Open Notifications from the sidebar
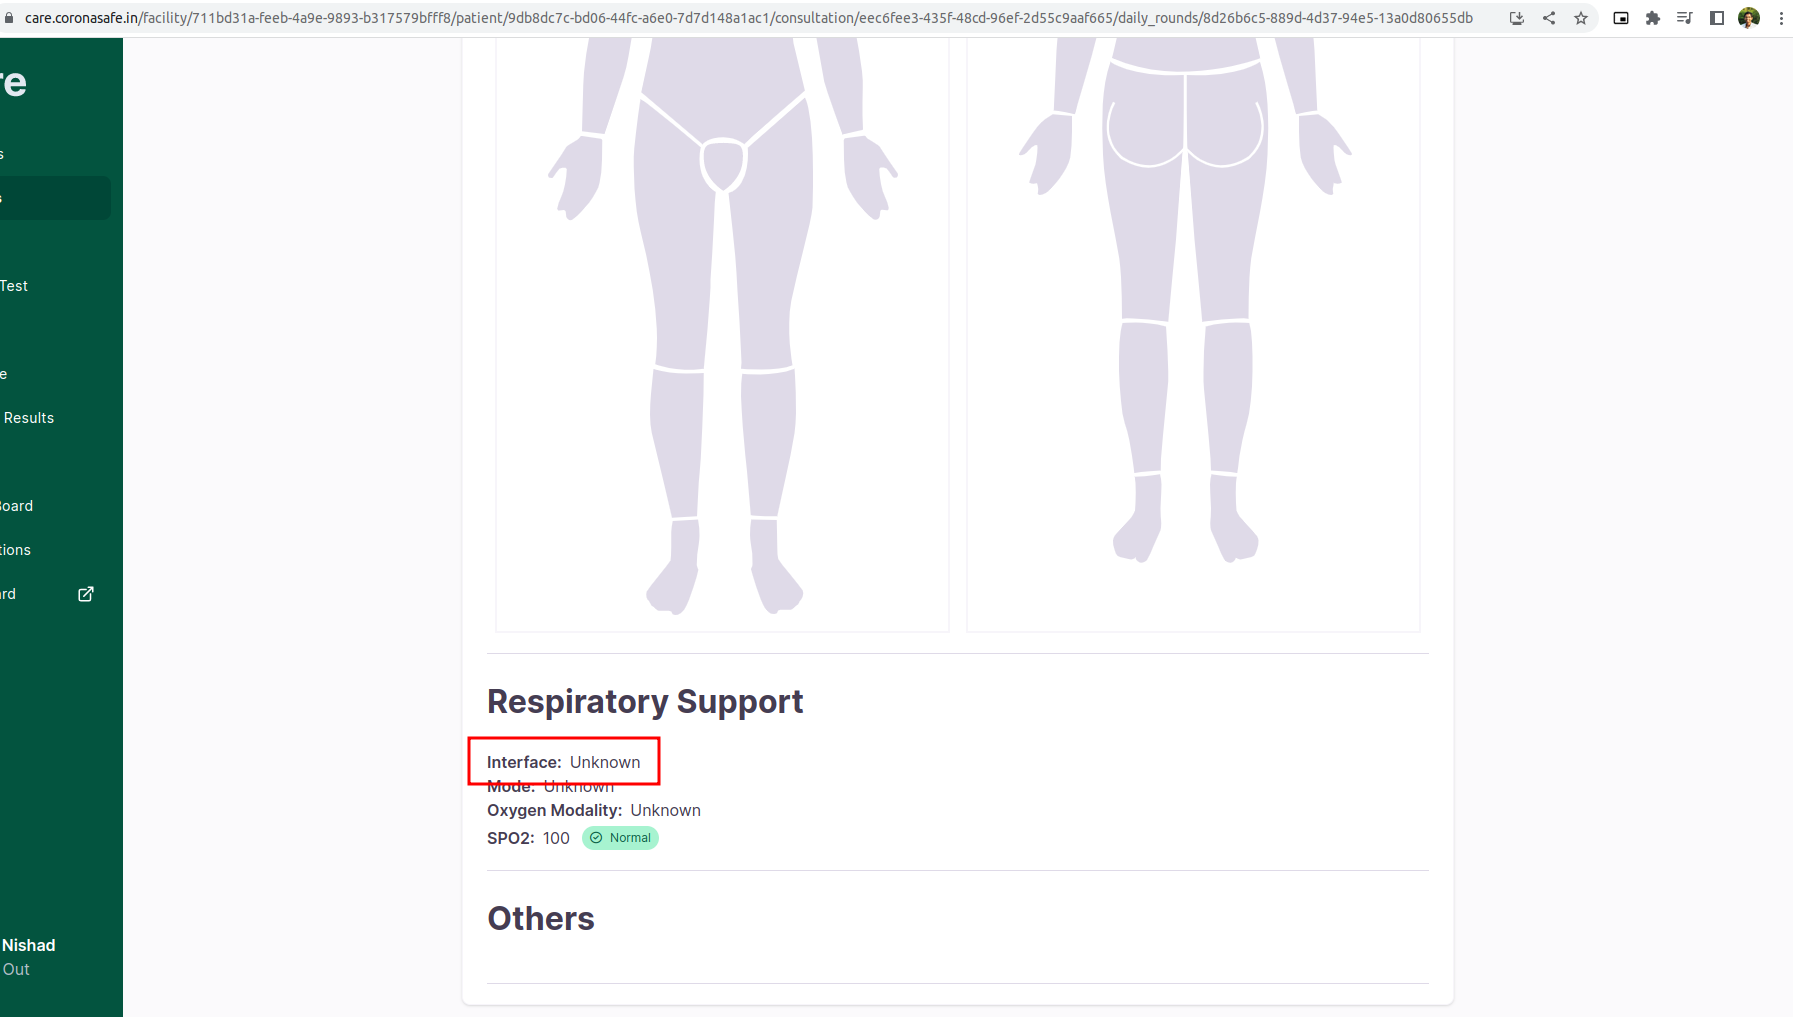Image resolution: width=1793 pixels, height=1017 pixels. point(15,549)
